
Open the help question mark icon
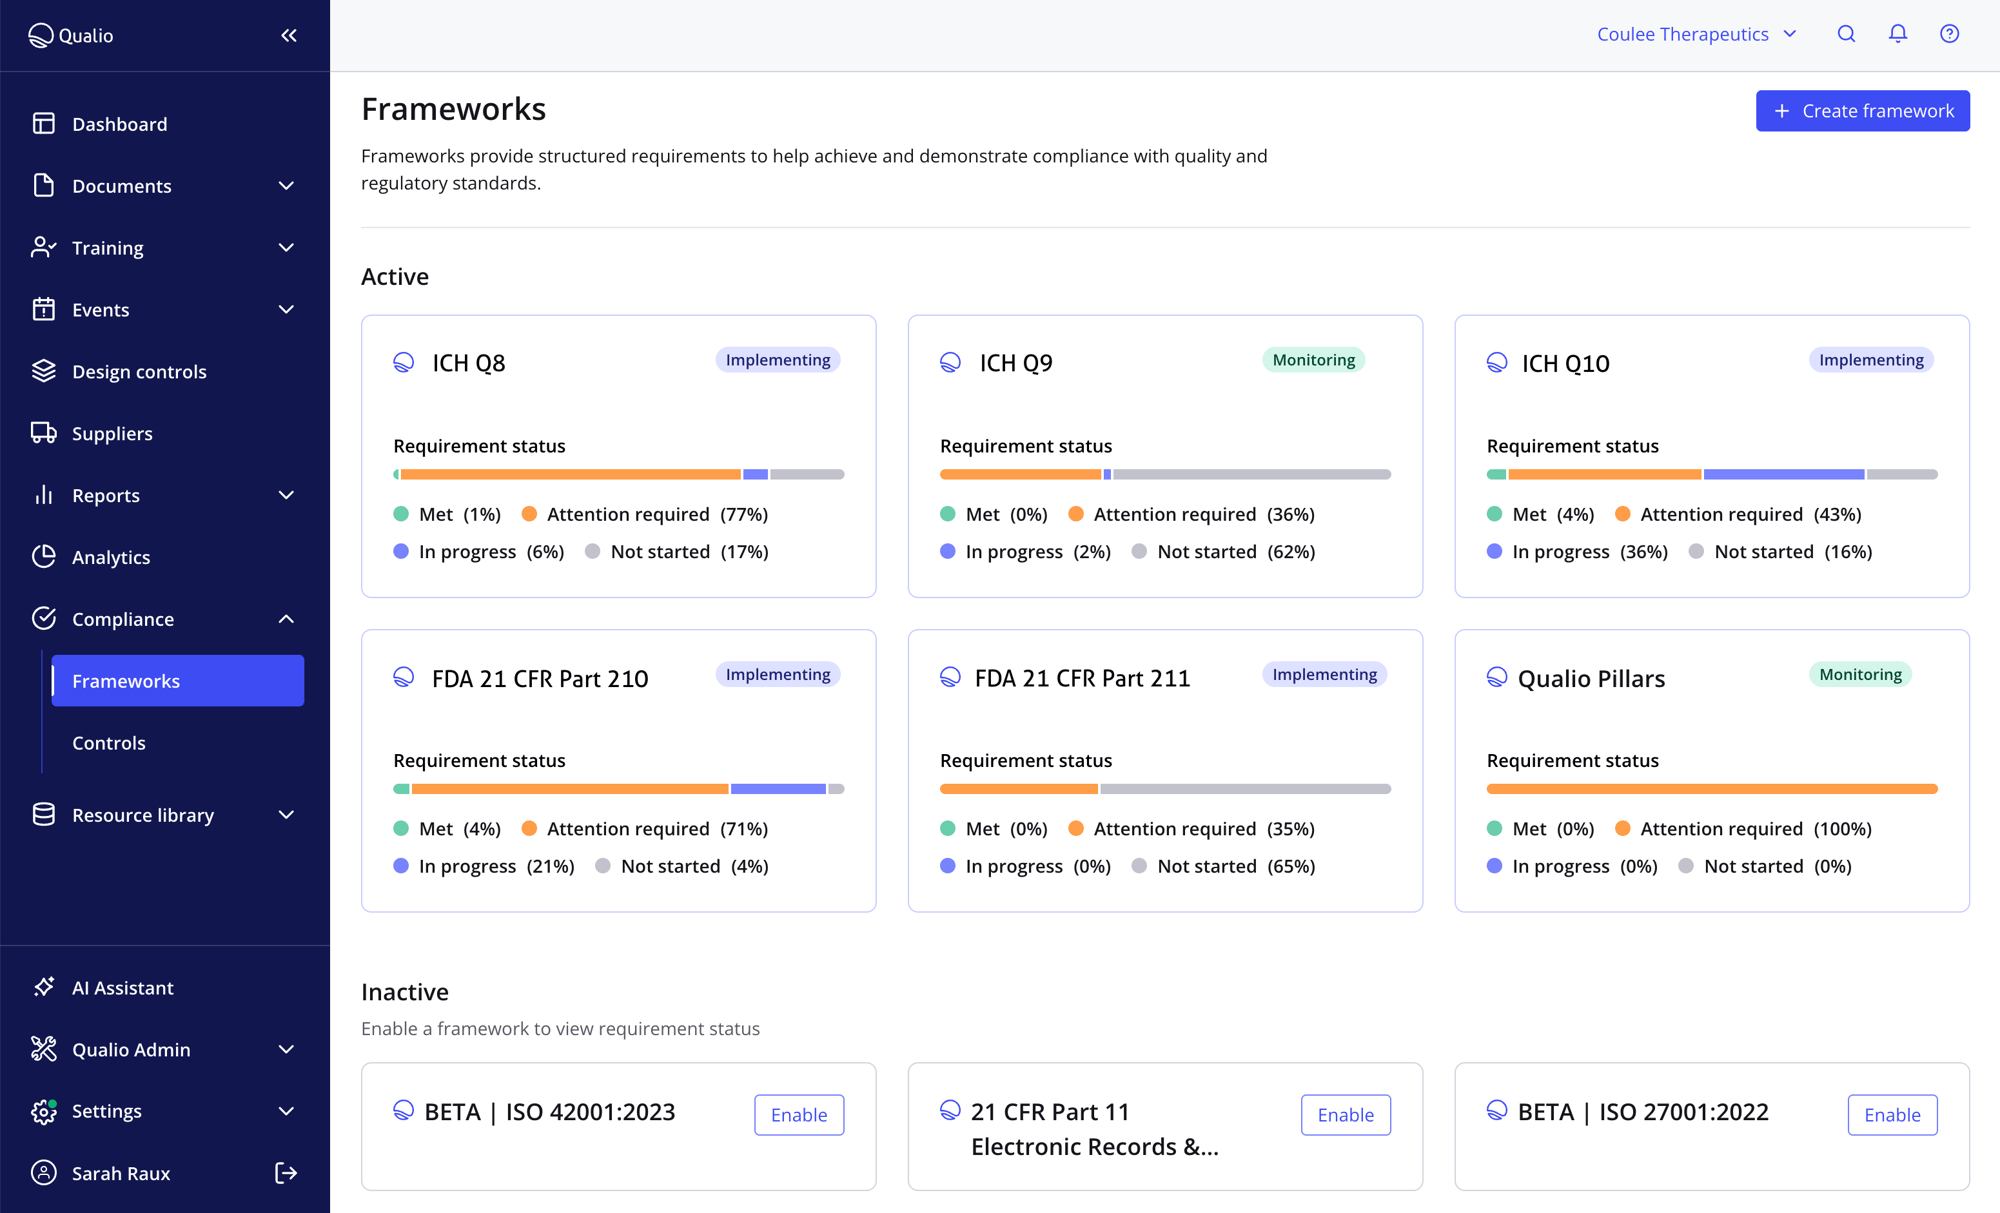pyautogui.click(x=1949, y=33)
